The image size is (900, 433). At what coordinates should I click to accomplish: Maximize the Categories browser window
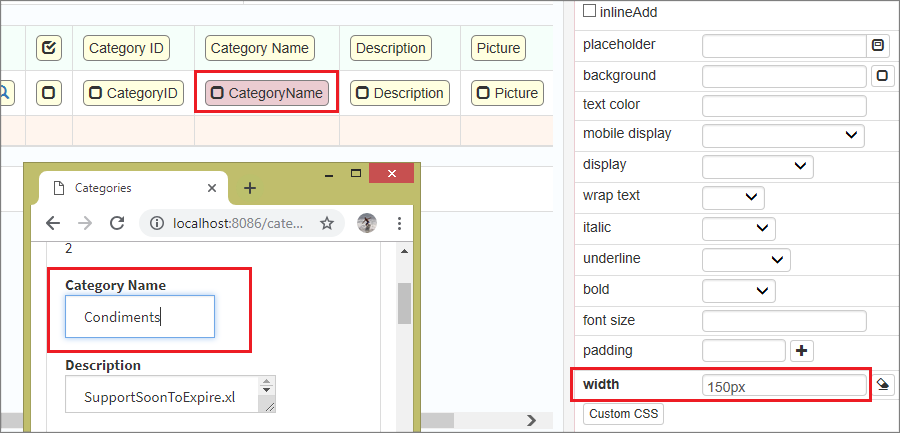coord(356,173)
